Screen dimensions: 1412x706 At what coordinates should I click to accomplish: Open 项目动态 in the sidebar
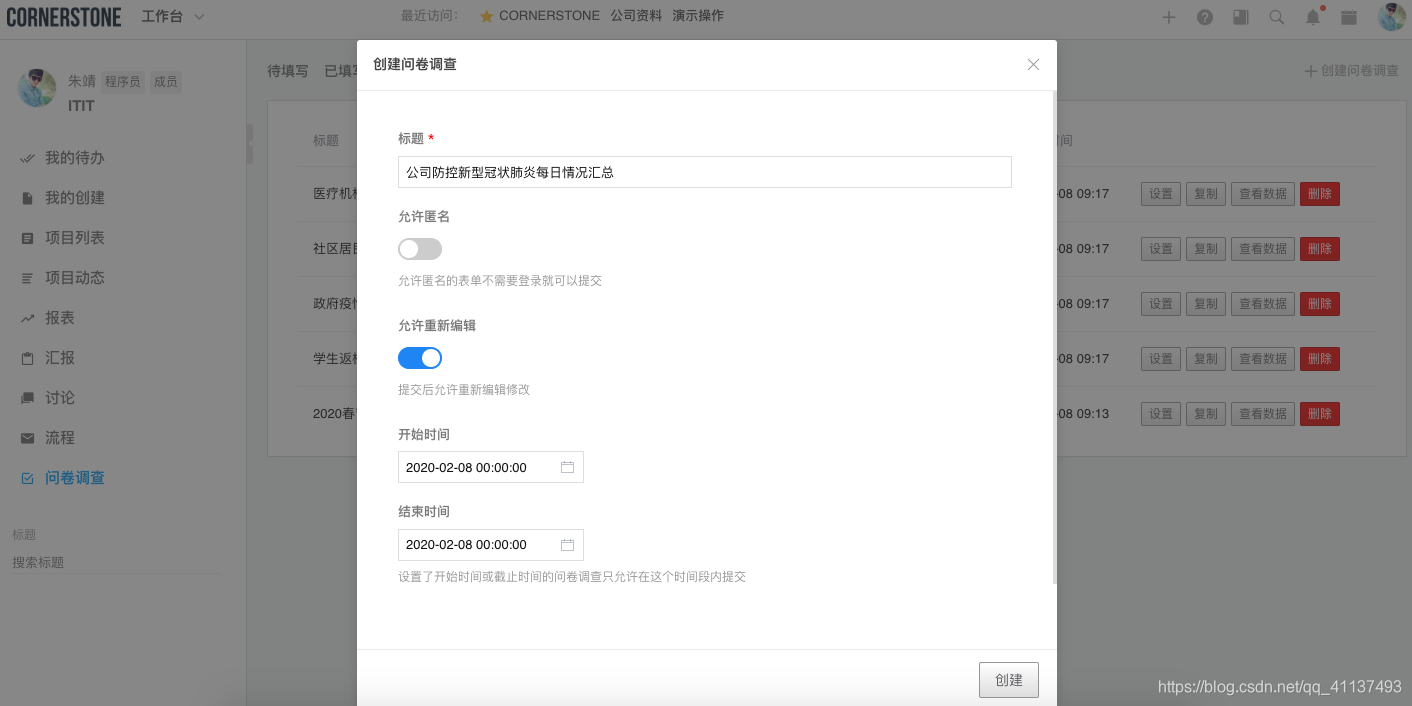tap(75, 278)
